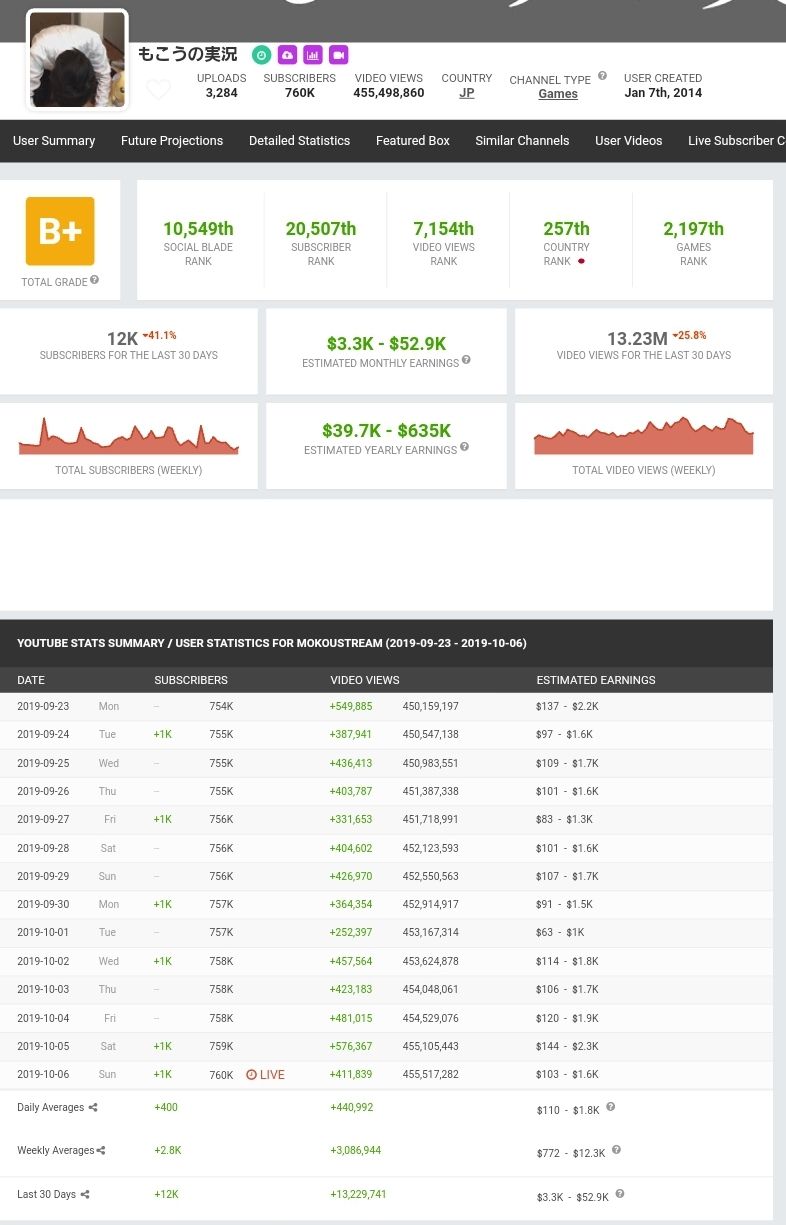Click the 2019-09-23 date cell

(x=43, y=706)
